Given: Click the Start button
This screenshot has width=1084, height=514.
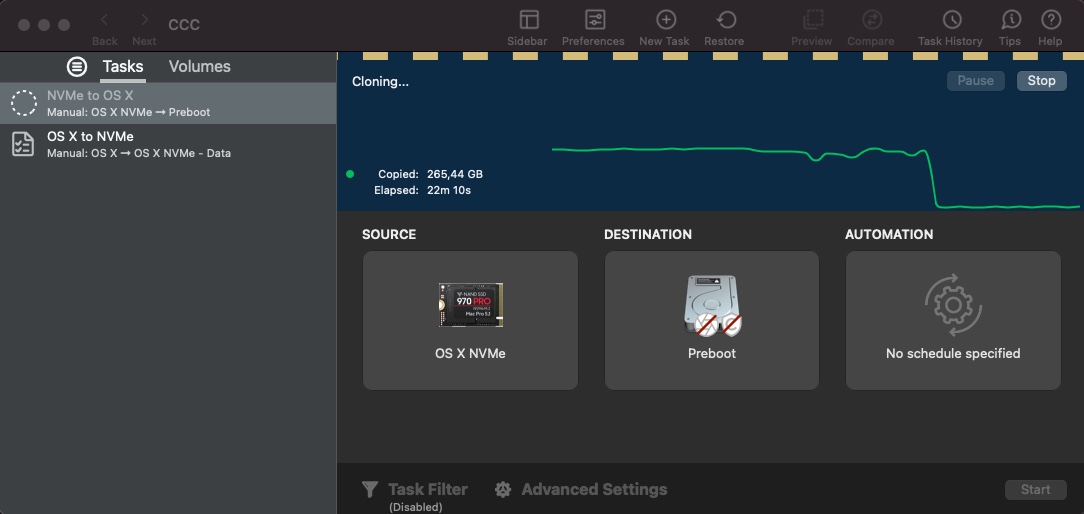Looking at the screenshot, I should click(x=1036, y=490).
